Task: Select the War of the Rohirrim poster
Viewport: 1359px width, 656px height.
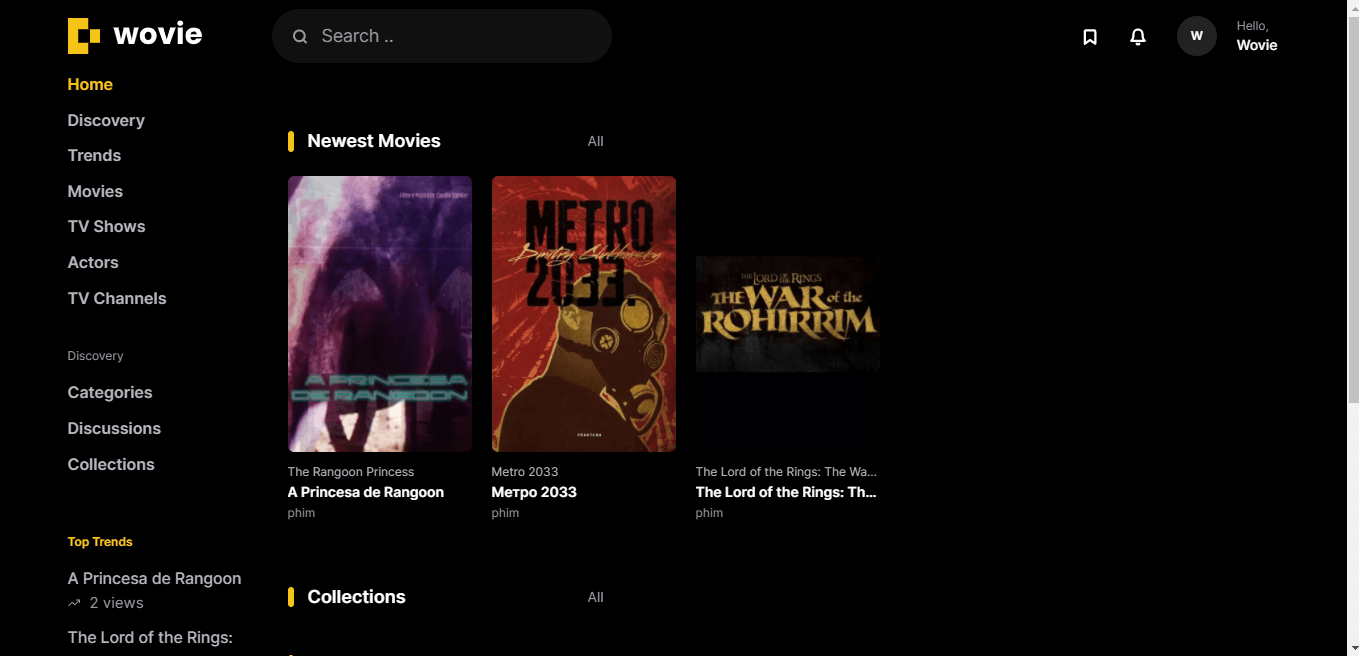Action: 787,314
